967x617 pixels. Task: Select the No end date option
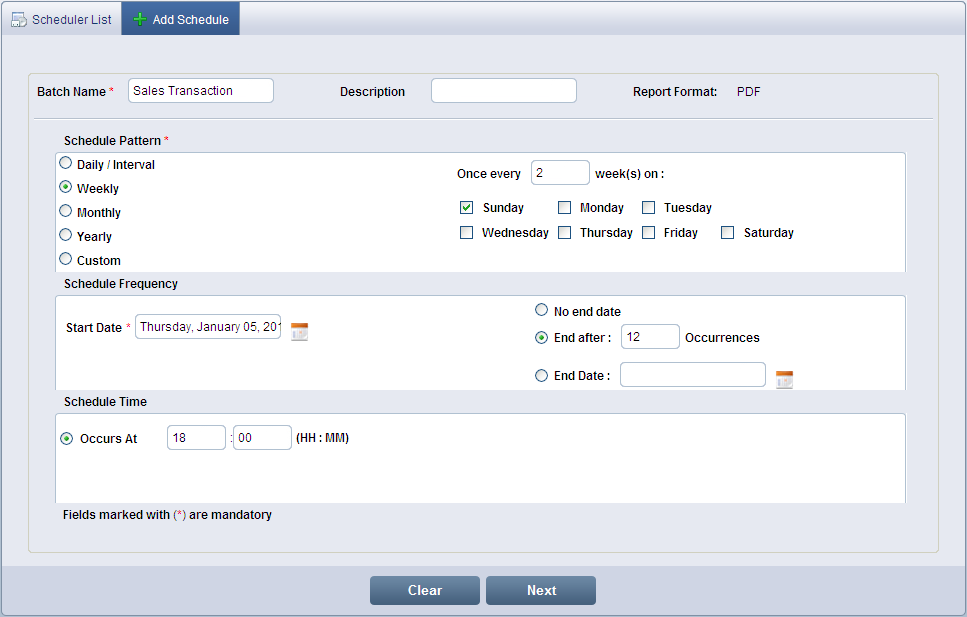coord(542,310)
